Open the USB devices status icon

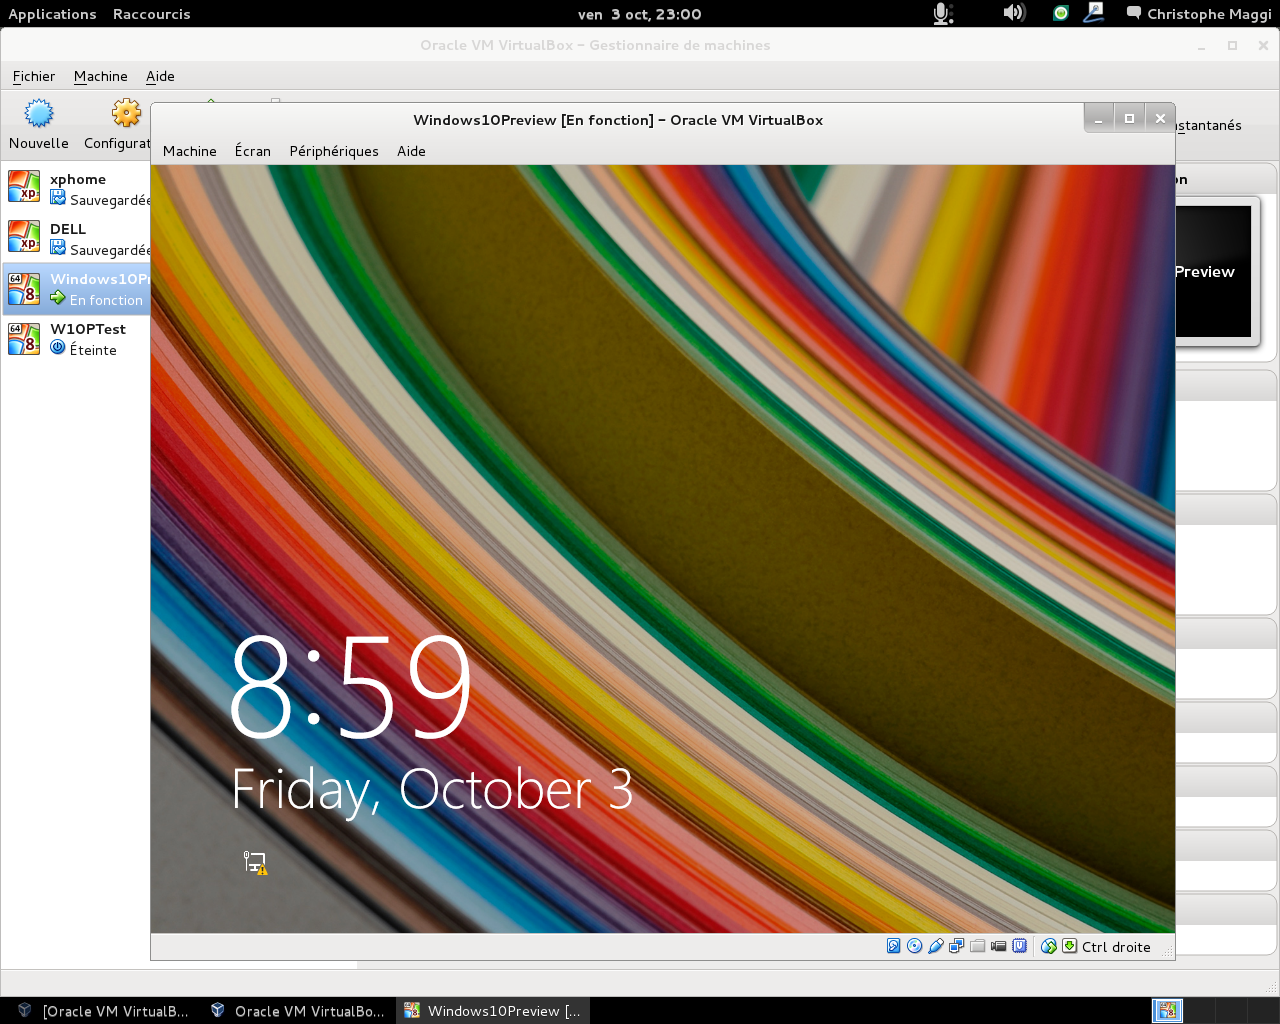tap(935, 946)
